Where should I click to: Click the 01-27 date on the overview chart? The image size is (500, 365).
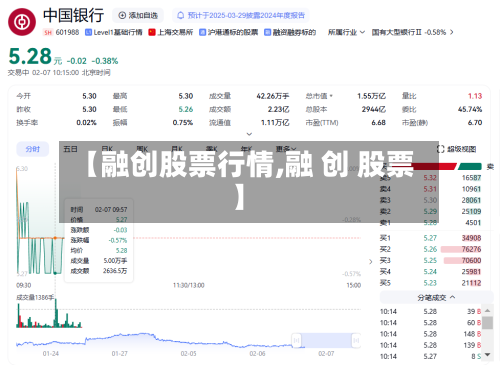(119, 354)
